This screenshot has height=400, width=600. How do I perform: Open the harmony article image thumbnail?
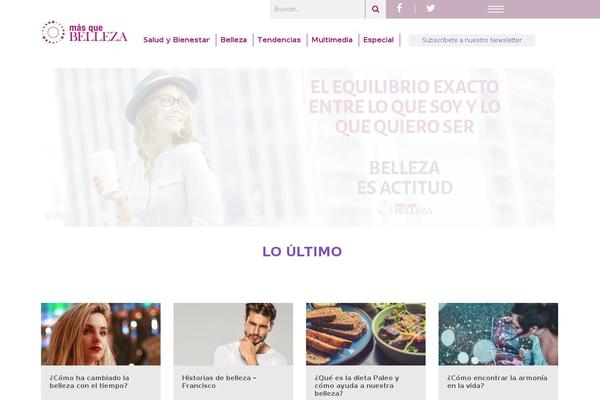point(498,334)
